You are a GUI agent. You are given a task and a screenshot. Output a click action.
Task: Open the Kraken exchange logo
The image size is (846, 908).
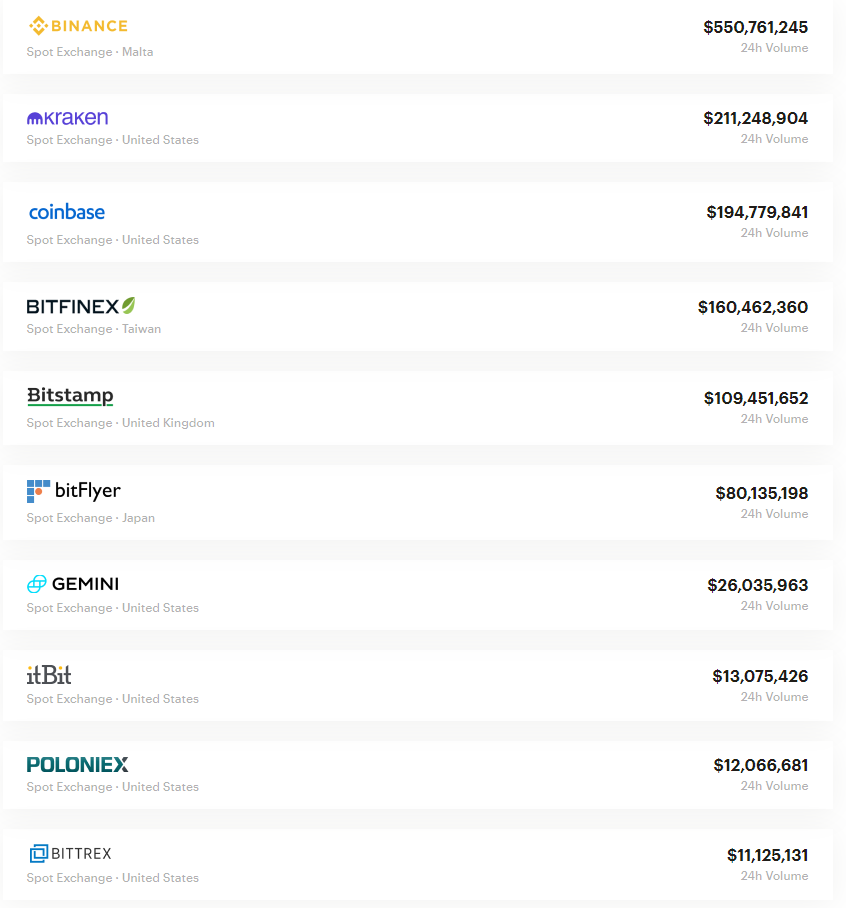[x=67, y=118]
